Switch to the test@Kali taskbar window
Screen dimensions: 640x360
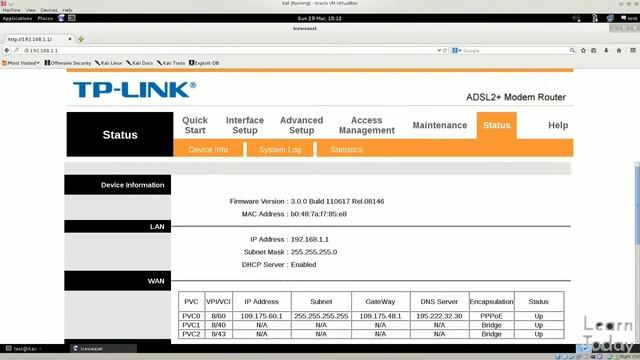click(x=25, y=349)
